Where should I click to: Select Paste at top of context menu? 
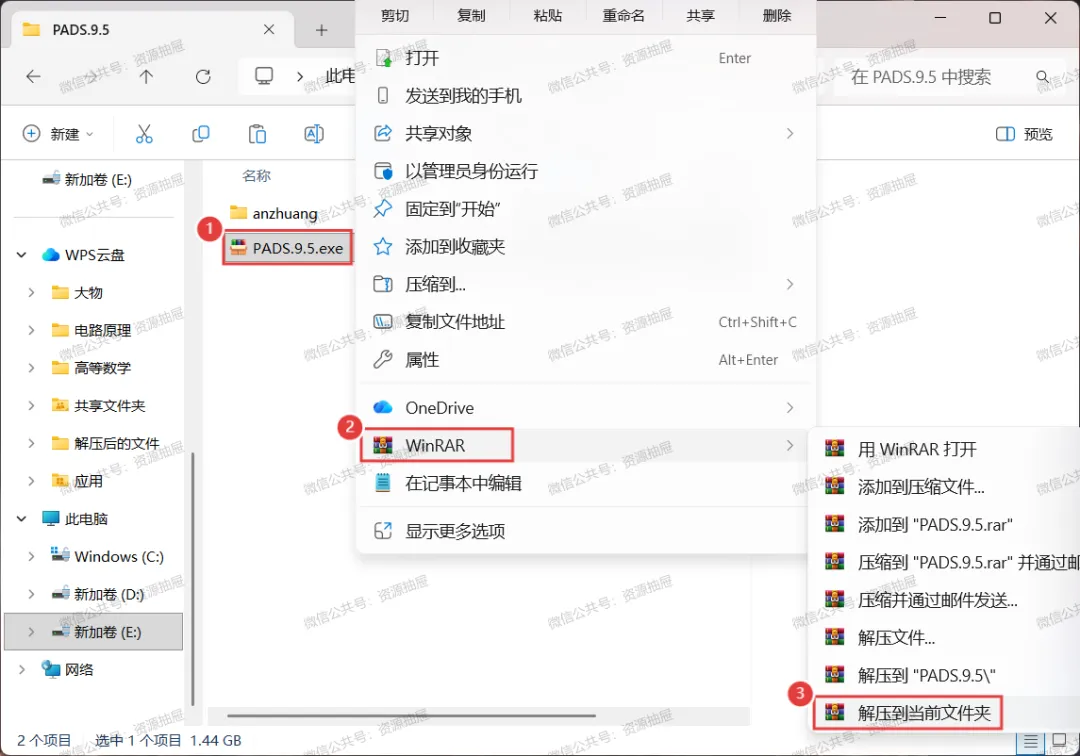pos(548,15)
